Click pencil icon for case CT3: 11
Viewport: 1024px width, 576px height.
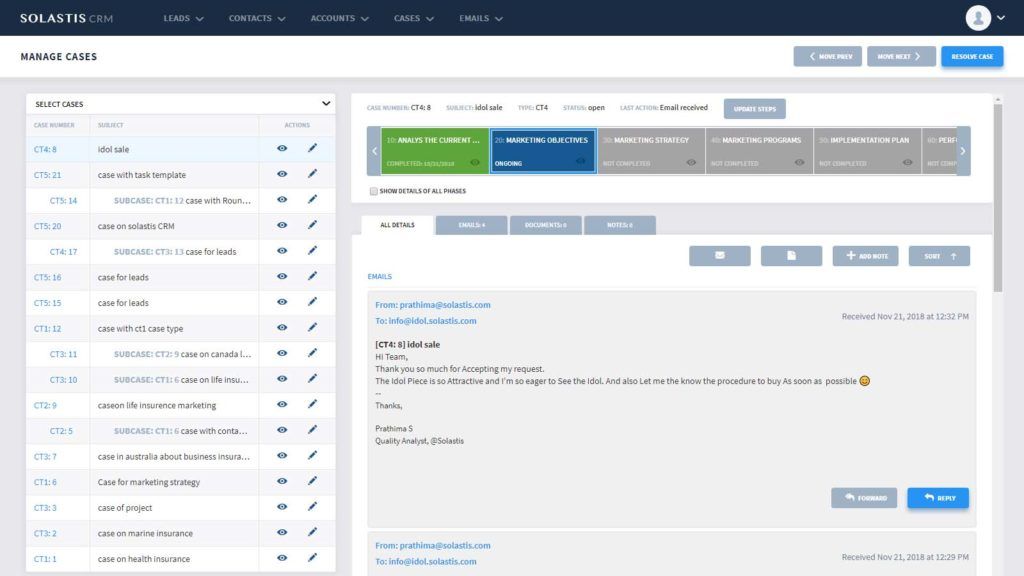pyautogui.click(x=312, y=353)
